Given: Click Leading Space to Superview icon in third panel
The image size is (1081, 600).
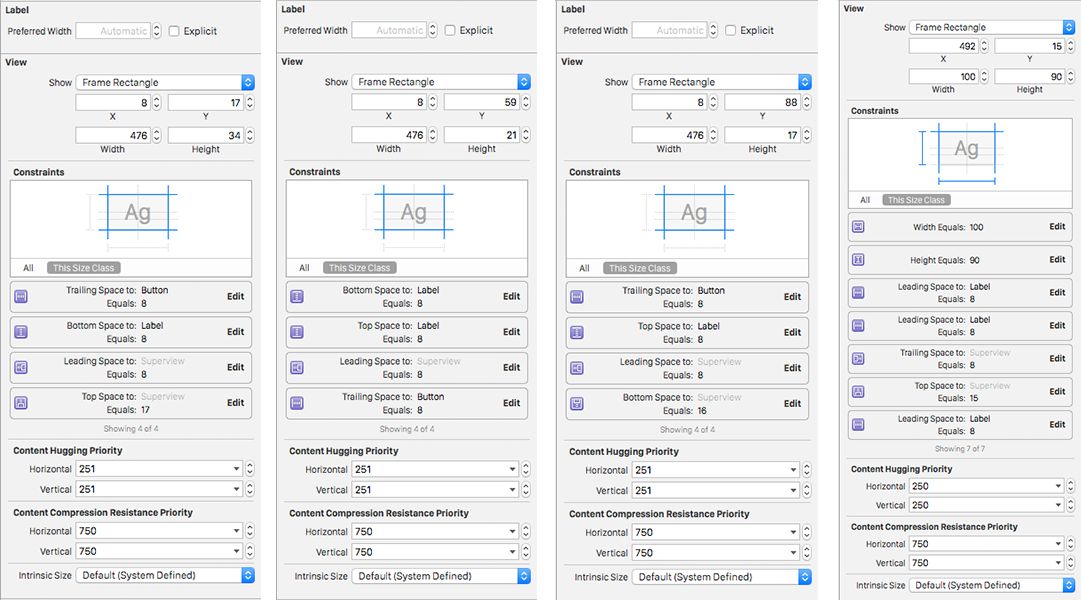Looking at the screenshot, I should (x=577, y=368).
